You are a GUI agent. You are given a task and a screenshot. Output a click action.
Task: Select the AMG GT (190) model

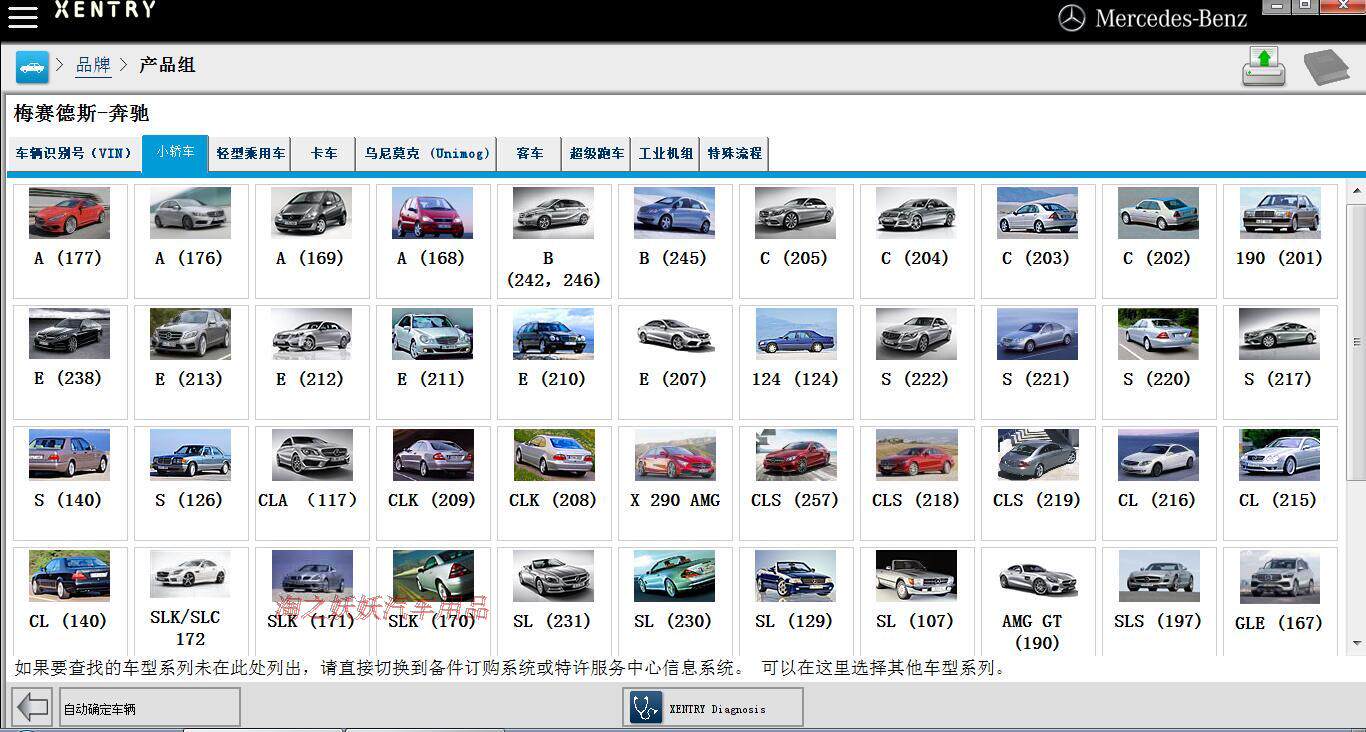[1038, 601]
